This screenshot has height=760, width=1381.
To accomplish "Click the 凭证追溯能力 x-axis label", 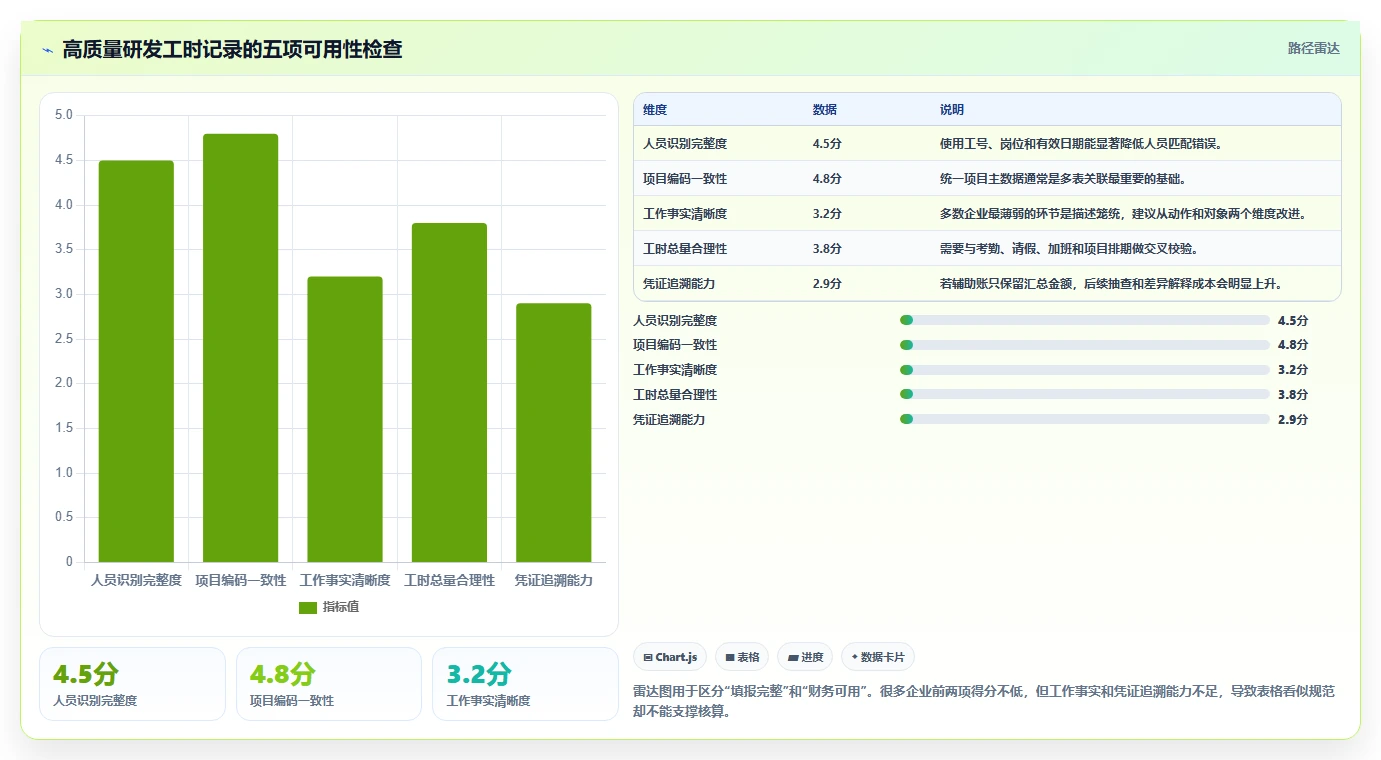I will [553, 580].
